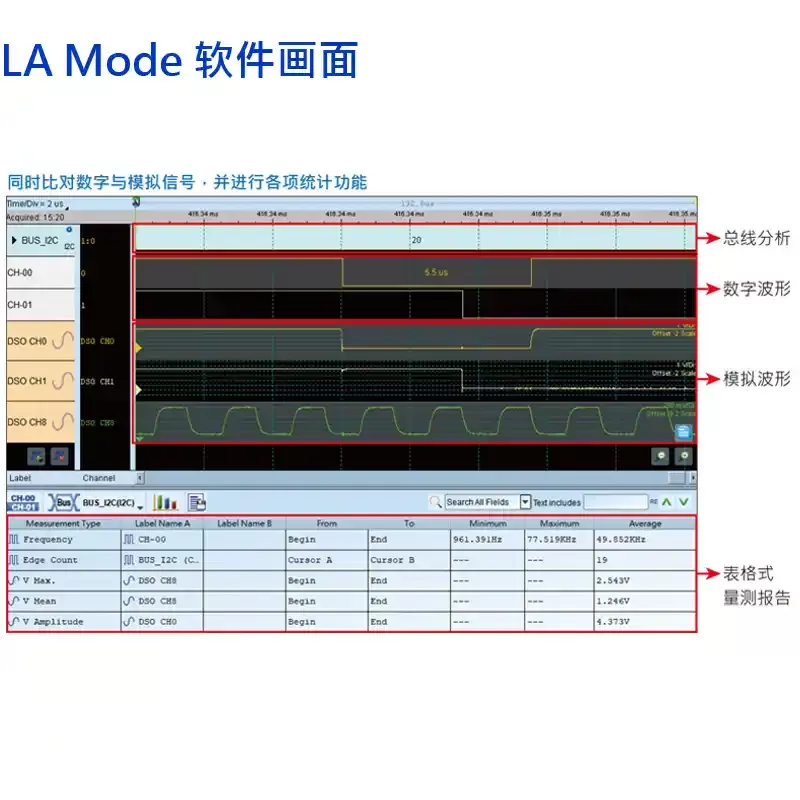Expand the BUS_I2C channel row
This screenshot has width=800, height=800.
14,240
